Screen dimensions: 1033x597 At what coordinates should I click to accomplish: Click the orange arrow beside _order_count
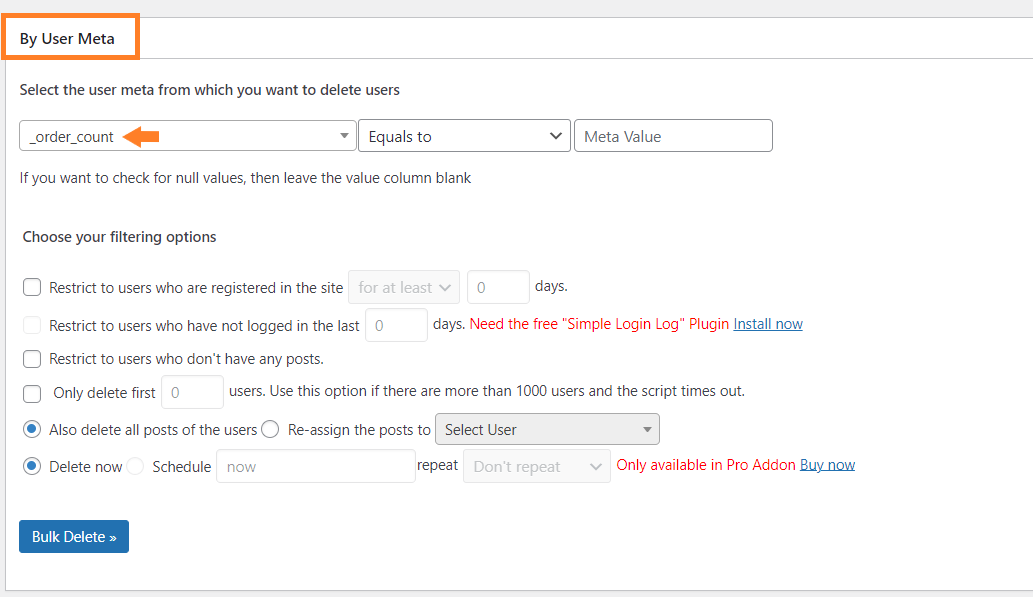tap(141, 137)
